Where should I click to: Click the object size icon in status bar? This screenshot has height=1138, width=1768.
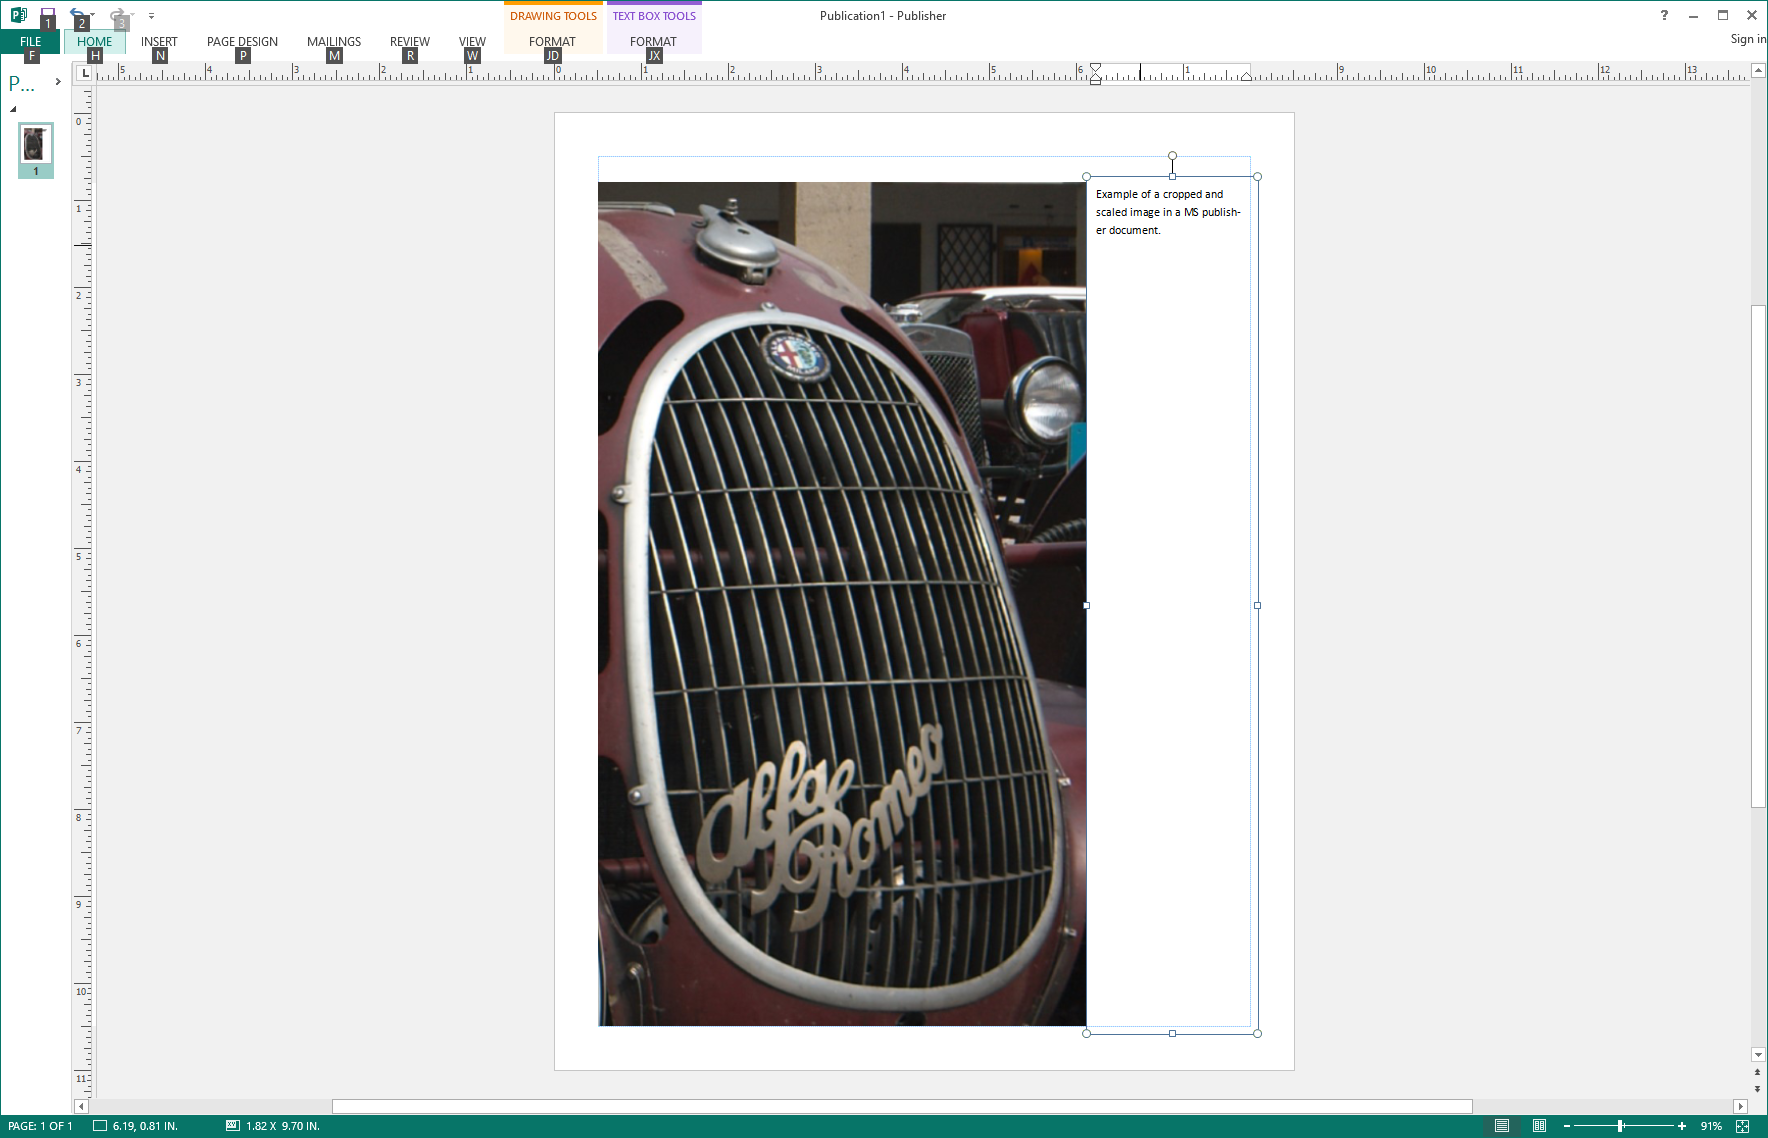233,1126
